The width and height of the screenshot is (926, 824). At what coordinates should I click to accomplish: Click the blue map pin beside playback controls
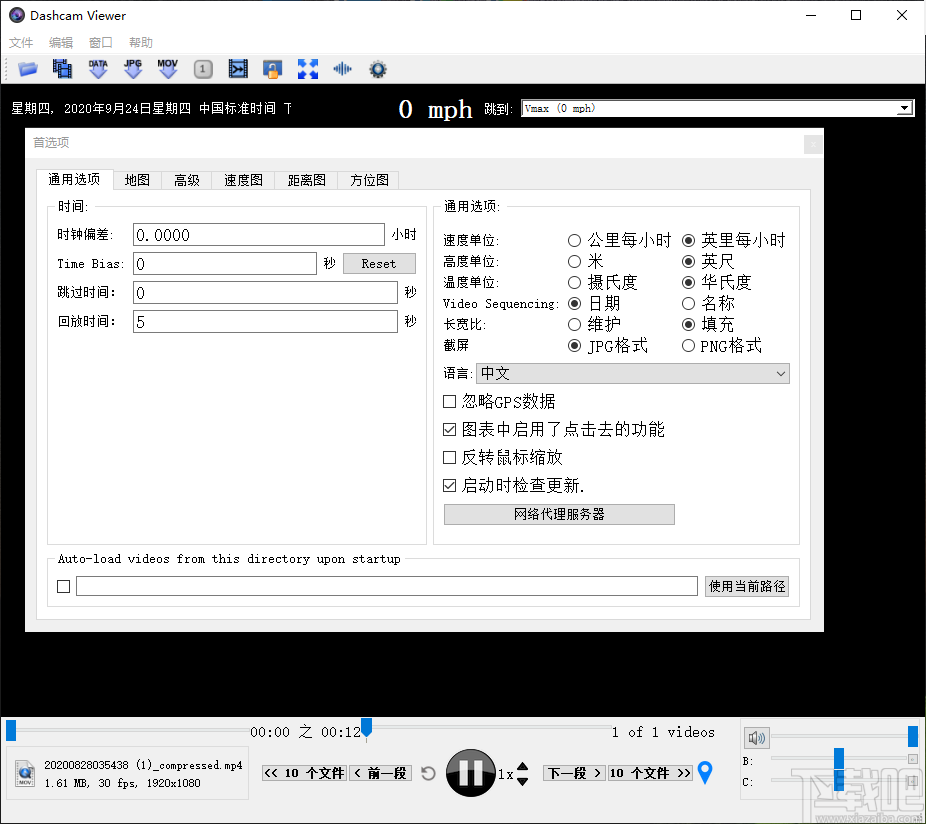[706, 772]
